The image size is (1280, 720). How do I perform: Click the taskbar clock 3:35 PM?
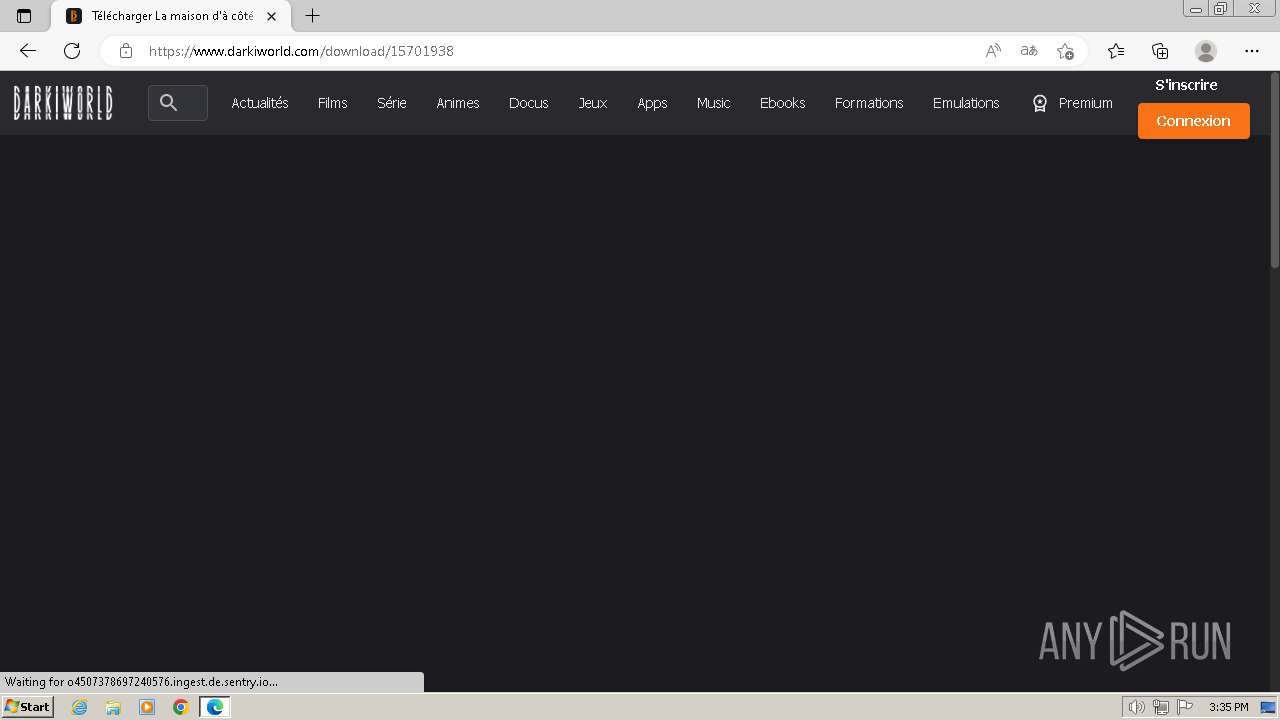point(1228,707)
